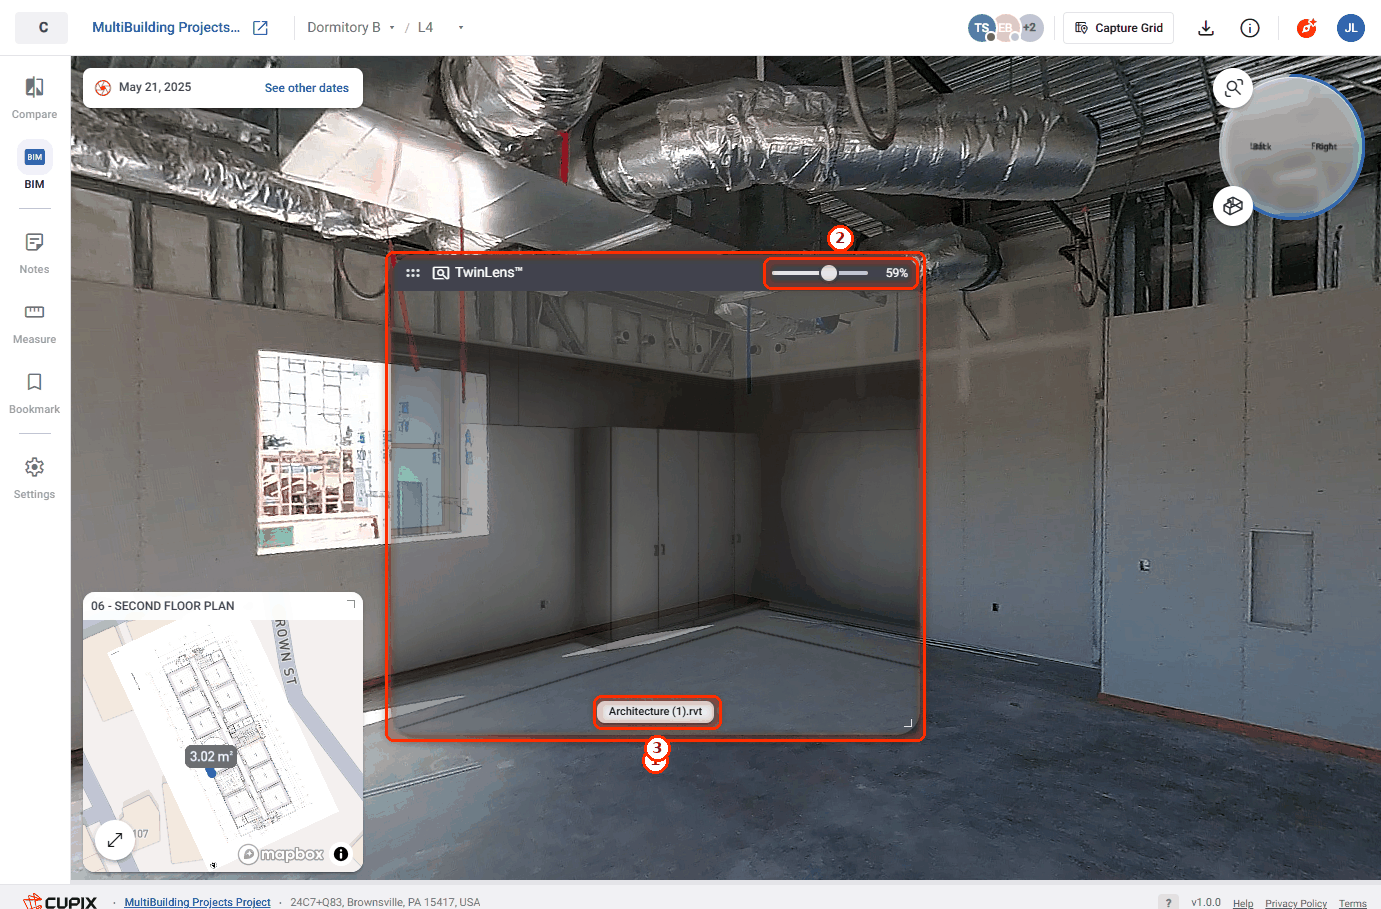Open the MultiBuilding Projects link
Viewport: 1381px width, 909px height.
click(166, 28)
